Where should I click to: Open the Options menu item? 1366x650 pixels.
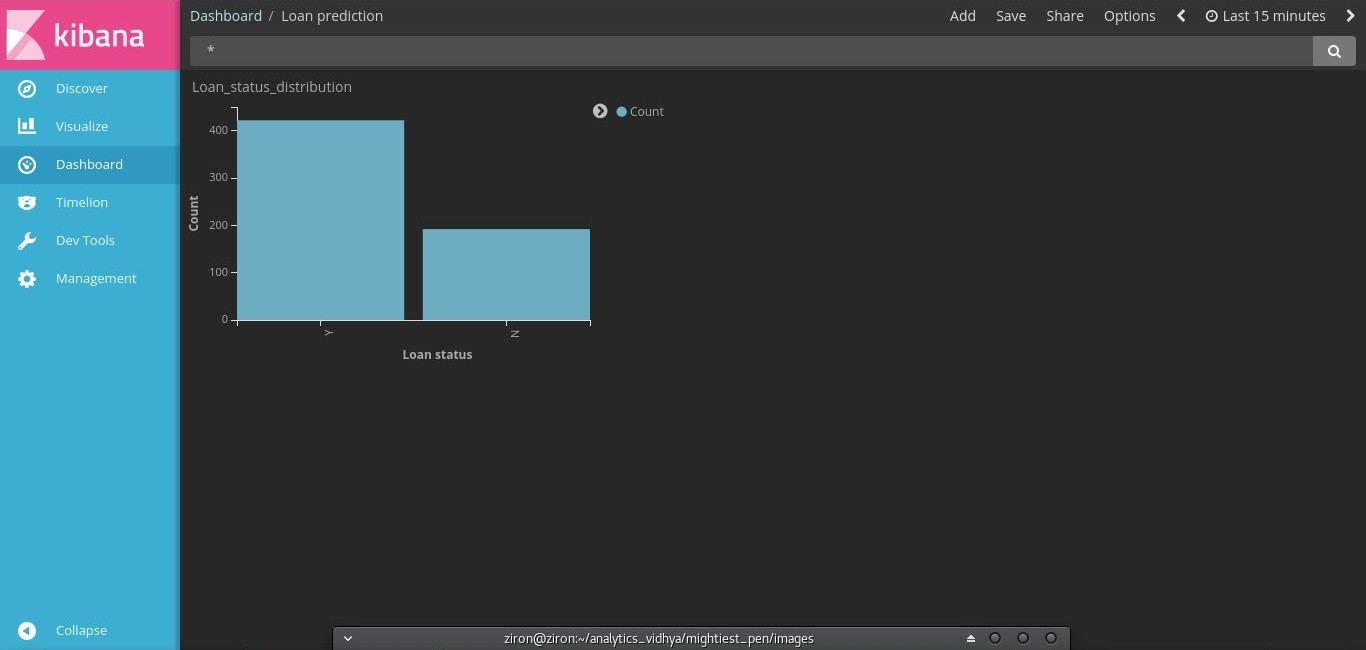[x=1130, y=16]
